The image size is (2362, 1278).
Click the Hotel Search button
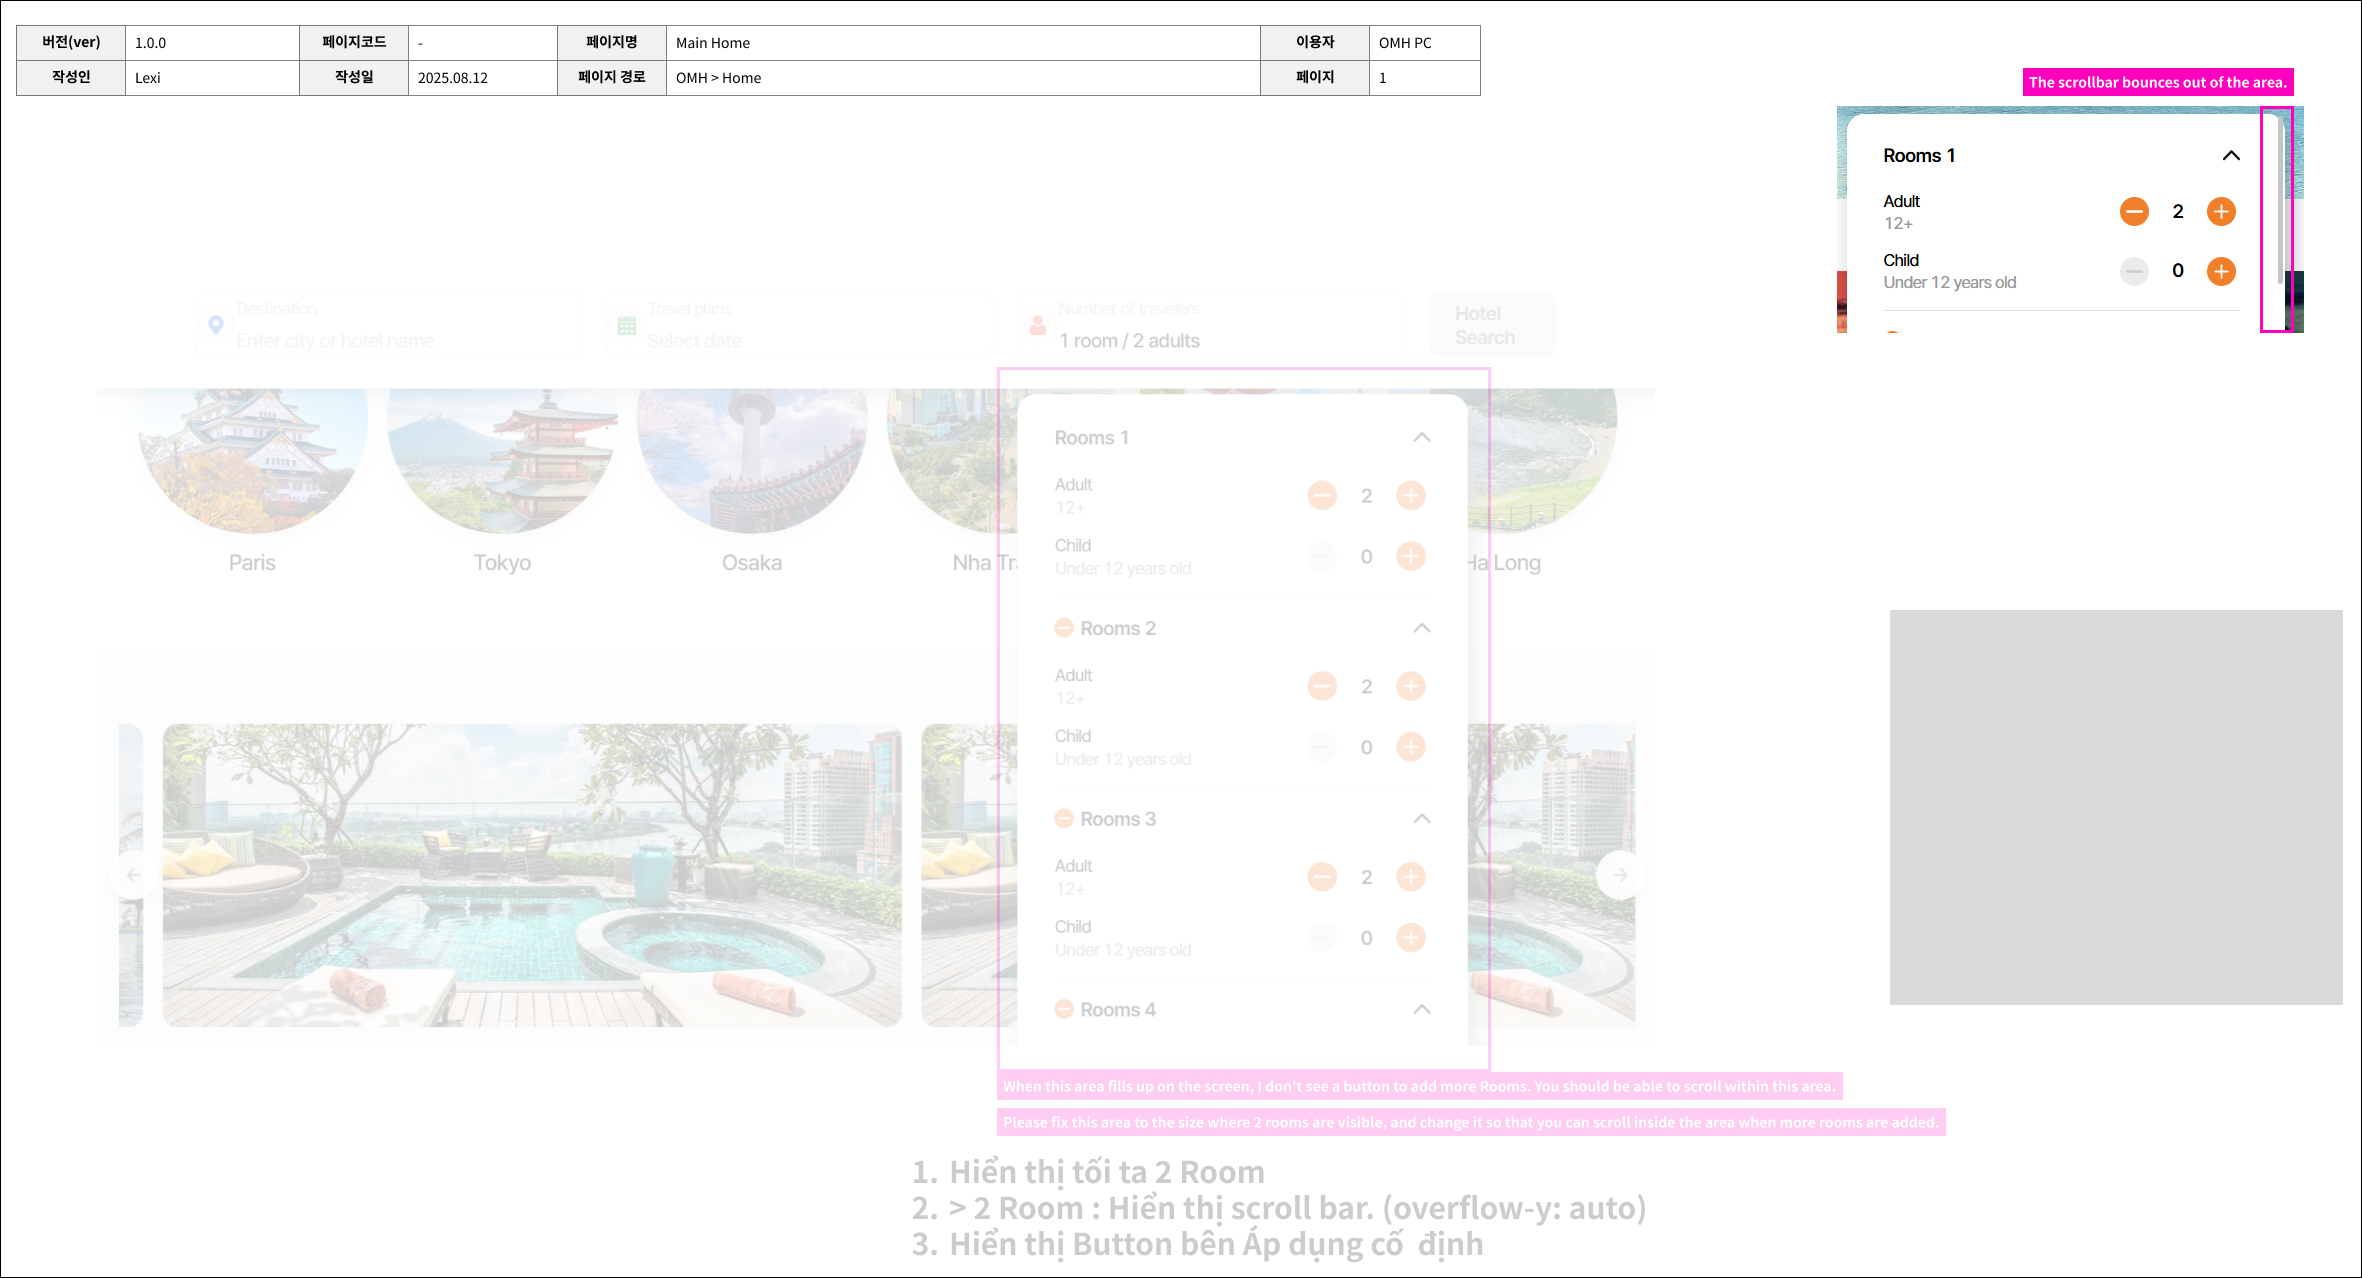coord(1492,325)
